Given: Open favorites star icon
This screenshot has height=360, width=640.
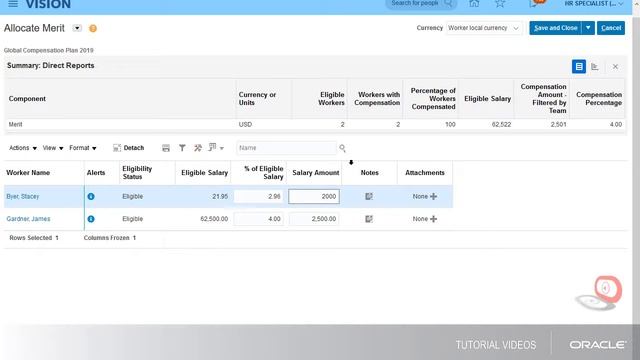Looking at the screenshot, I should pos(500,4).
